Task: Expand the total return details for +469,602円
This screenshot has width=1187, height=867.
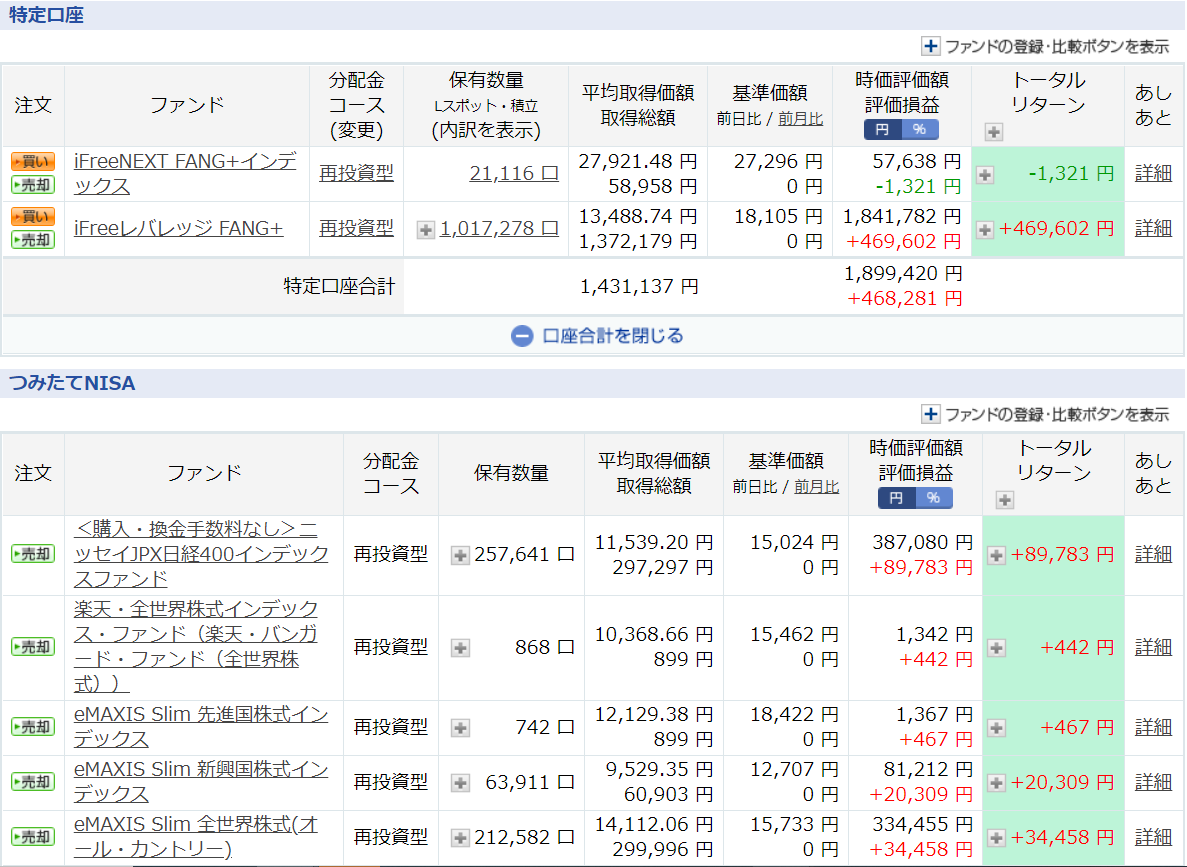Action: pyautogui.click(x=985, y=229)
